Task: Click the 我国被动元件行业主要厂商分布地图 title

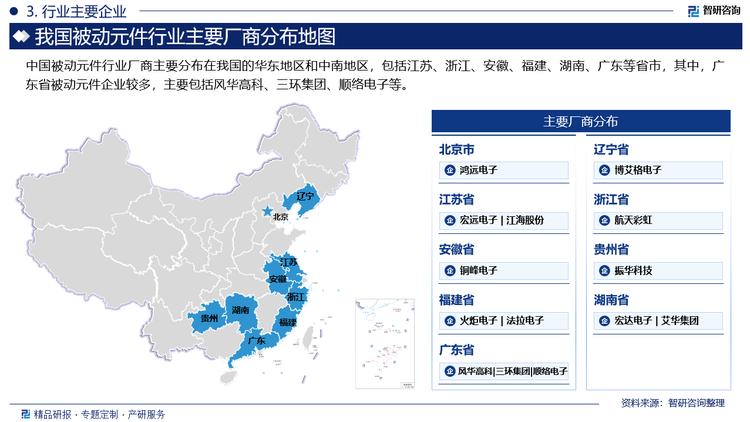Action: 185,36
